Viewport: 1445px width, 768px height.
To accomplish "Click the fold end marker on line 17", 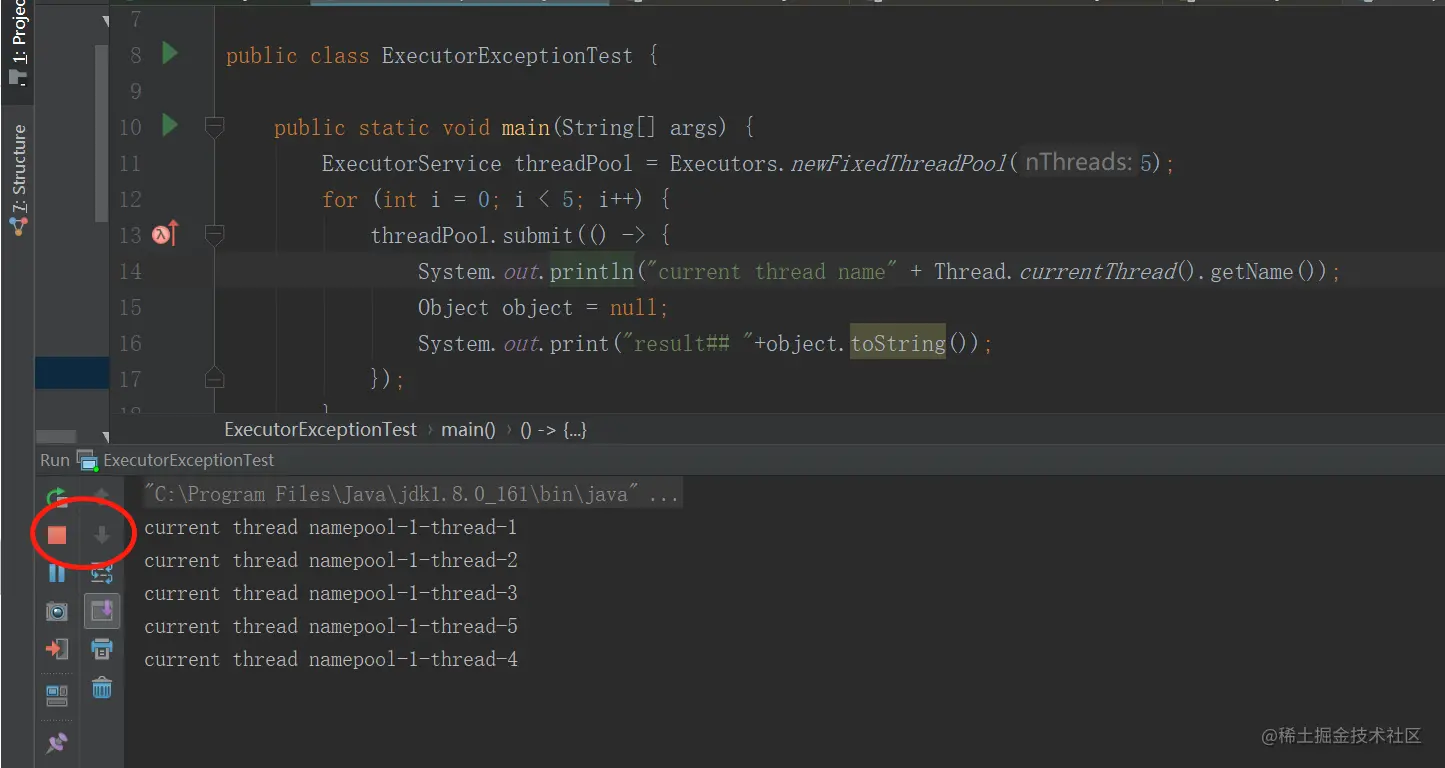I will point(214,378).
